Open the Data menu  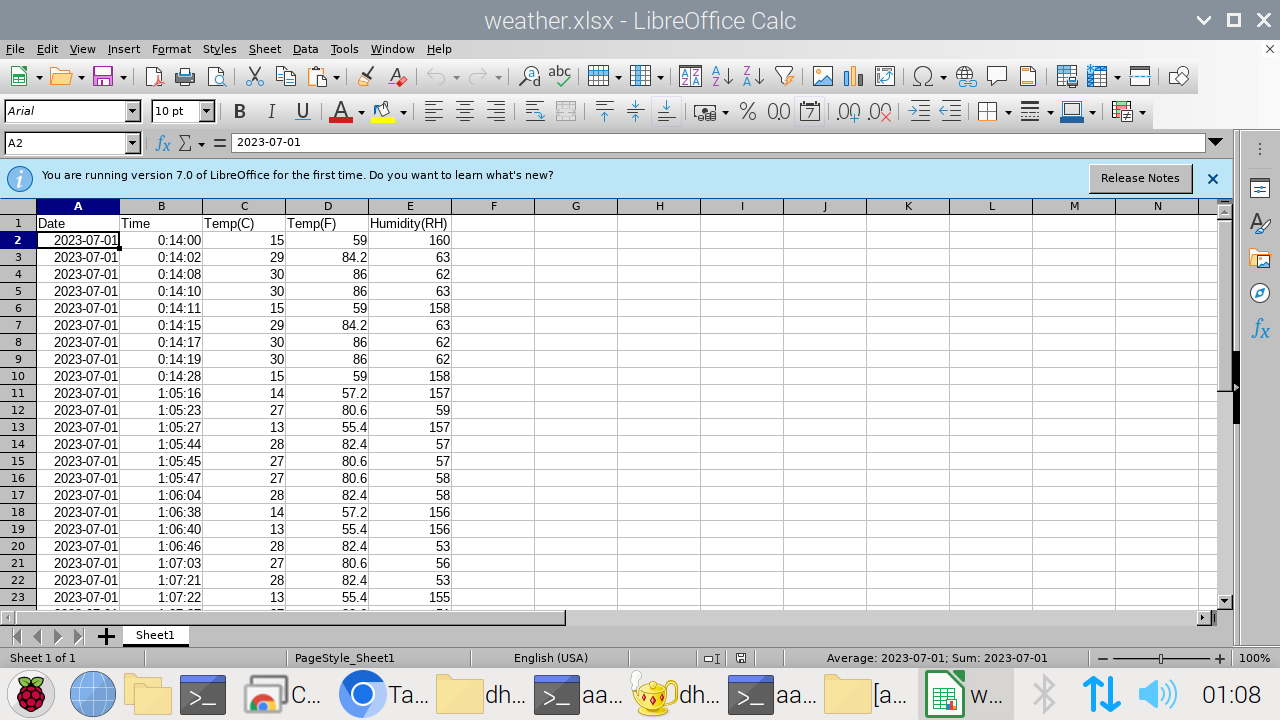click(x=305, y=49)
